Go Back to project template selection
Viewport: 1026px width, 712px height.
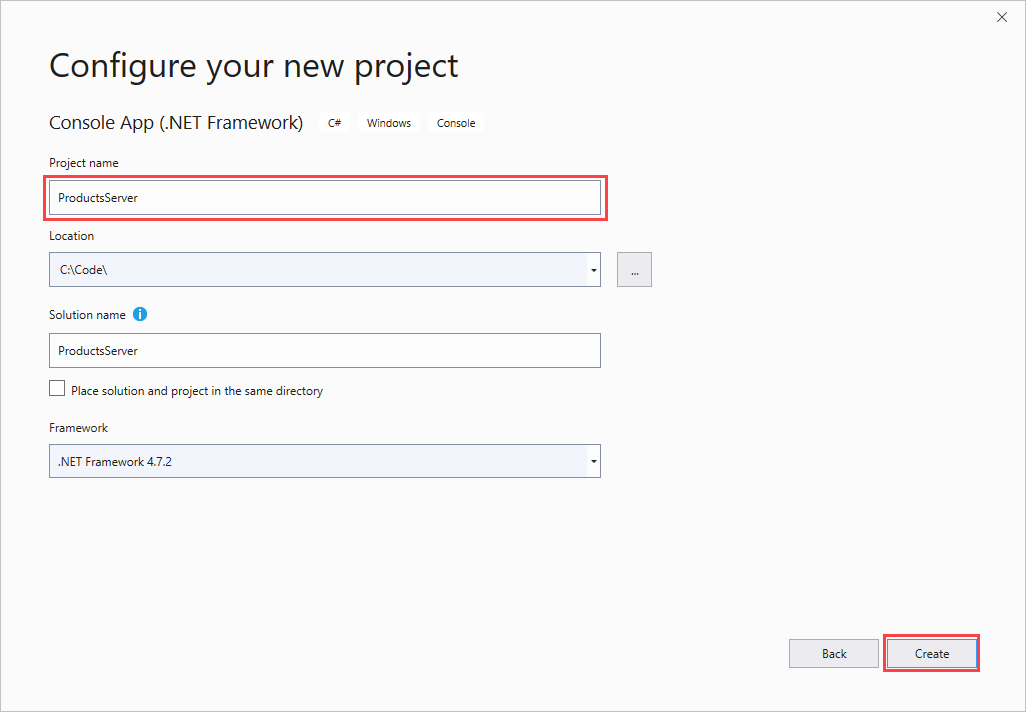click(x=833, y=653)
